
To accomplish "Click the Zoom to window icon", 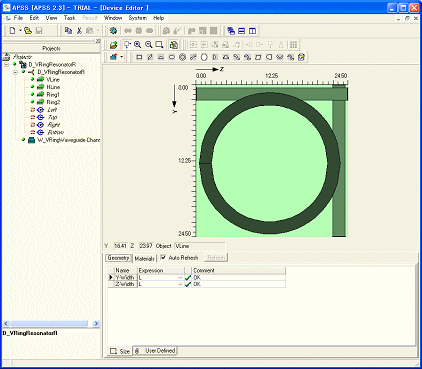I will (159, 45).
